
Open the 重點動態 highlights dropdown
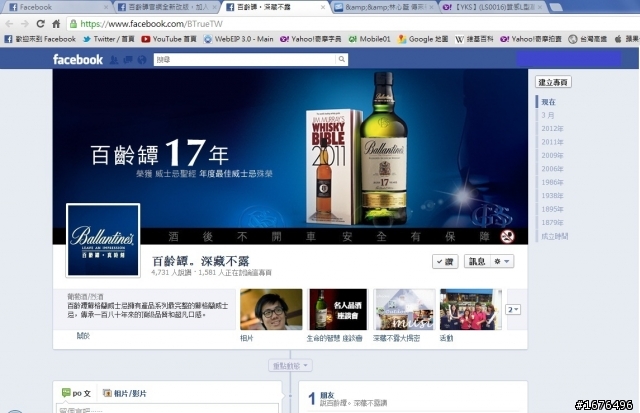(x=290, y=366)
